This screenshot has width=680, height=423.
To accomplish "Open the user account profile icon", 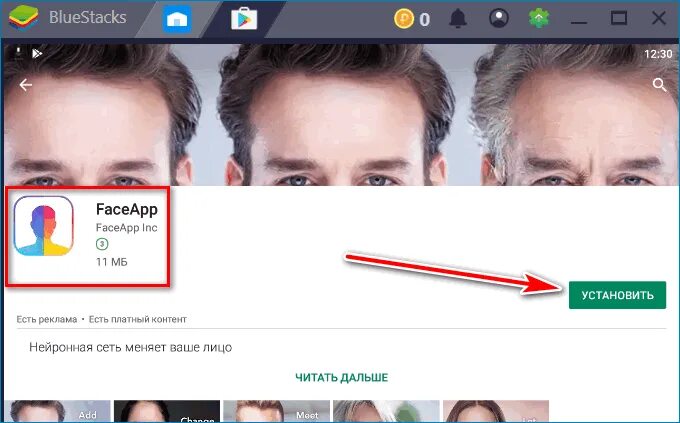I will point(499,18).
